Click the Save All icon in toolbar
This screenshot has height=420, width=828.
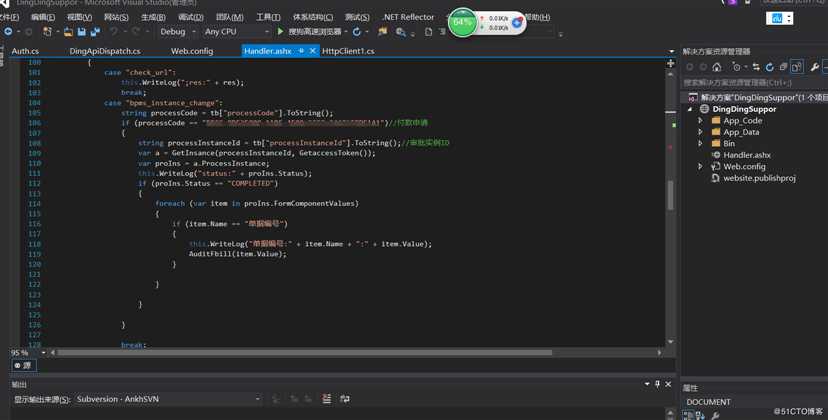pyautogui.click(x=95, y=32)
